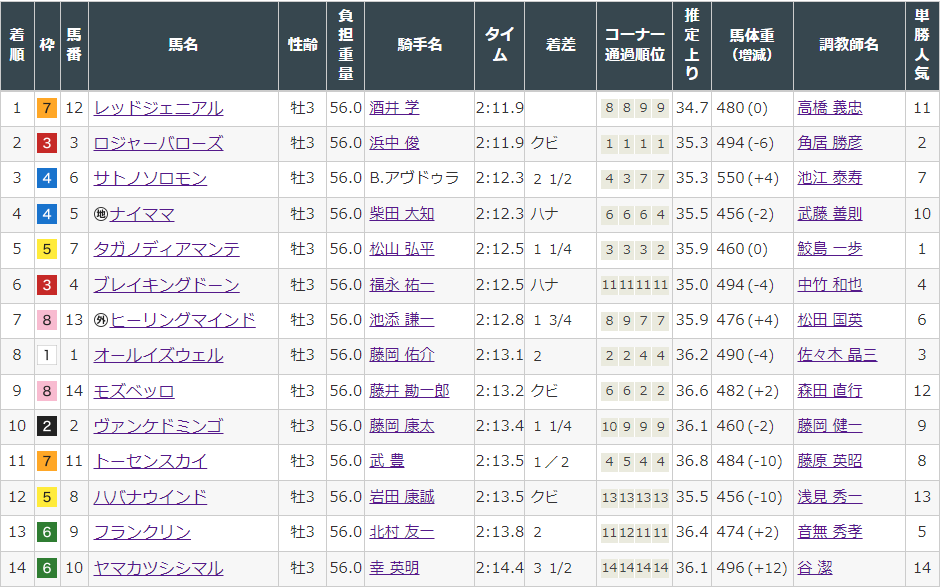The height and width of the screenshot is (588, 941).
Task: Click the 地 mark beside ナイママ
Action: (101, 214)
